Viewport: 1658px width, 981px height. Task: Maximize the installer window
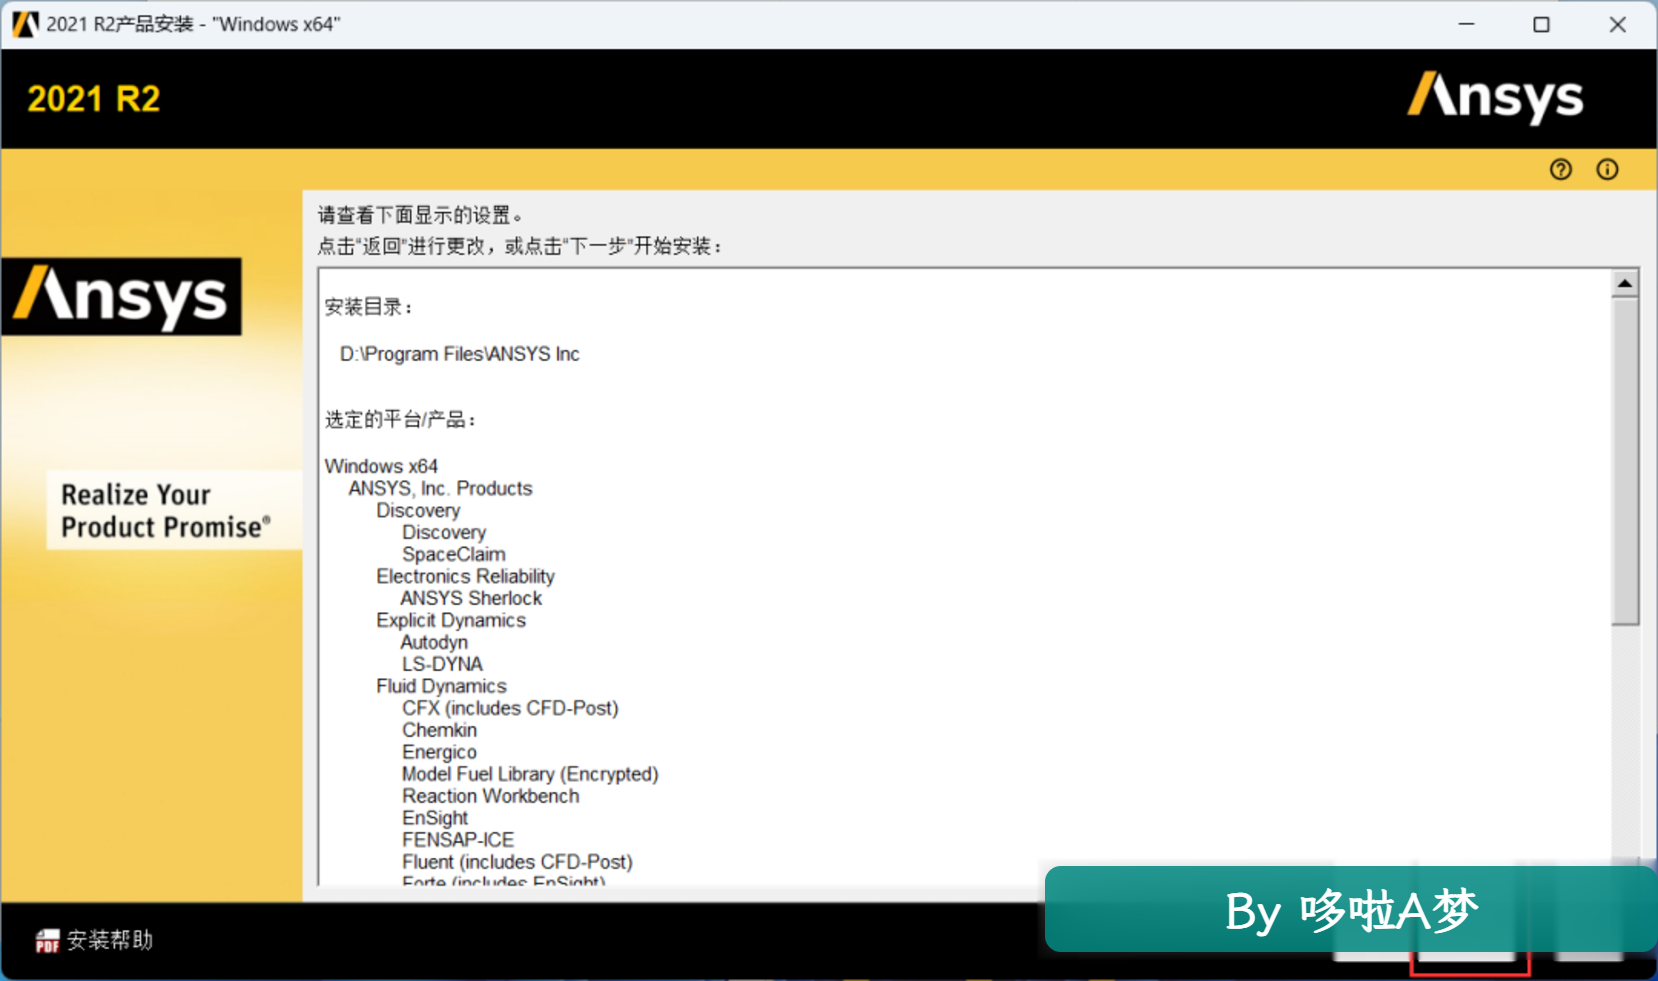click(1541, 24)
